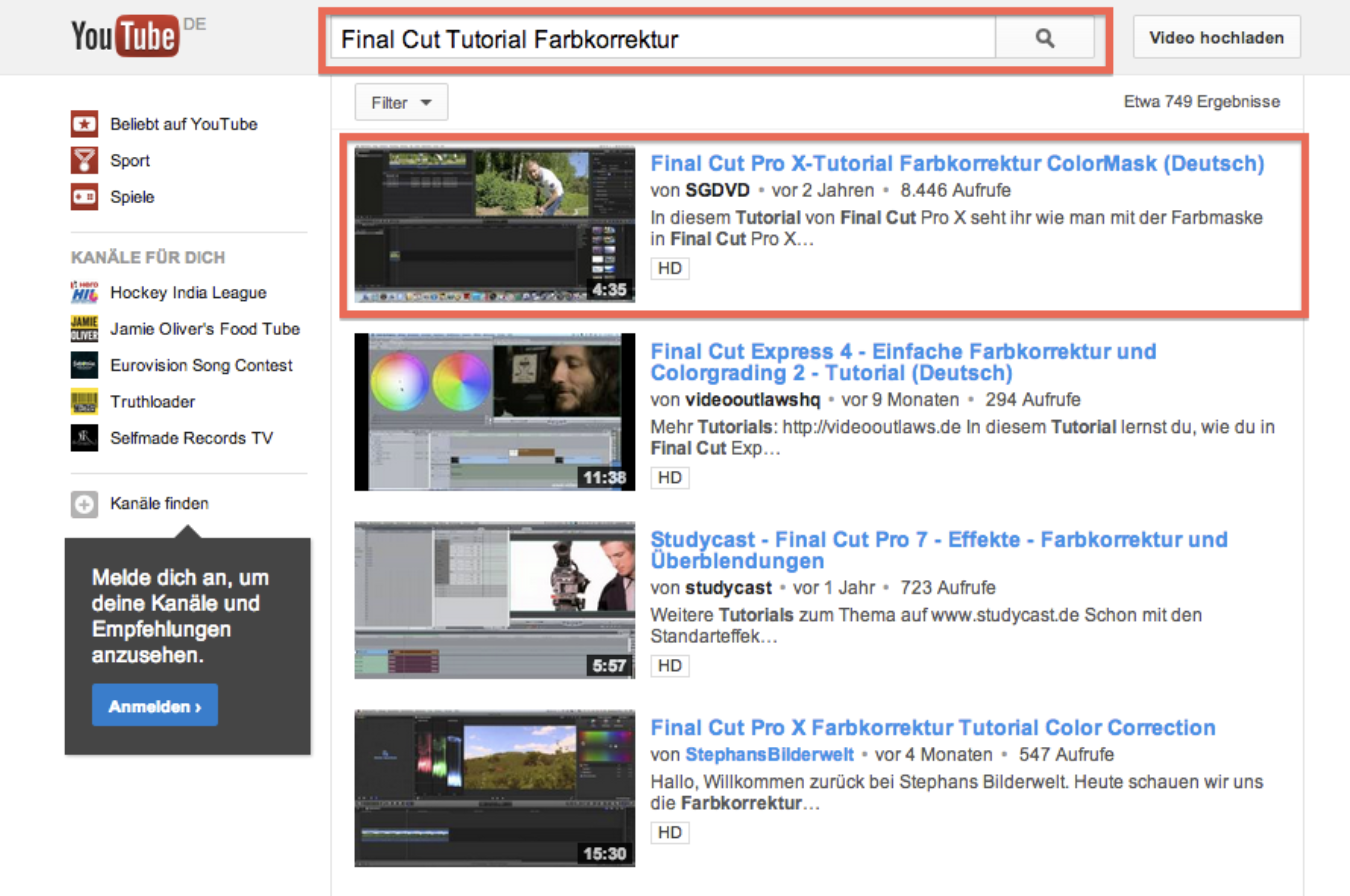This screenshot has width=1350, height=896.
Task: Click the SGDVD uploader name
Action: pos(717,190)
